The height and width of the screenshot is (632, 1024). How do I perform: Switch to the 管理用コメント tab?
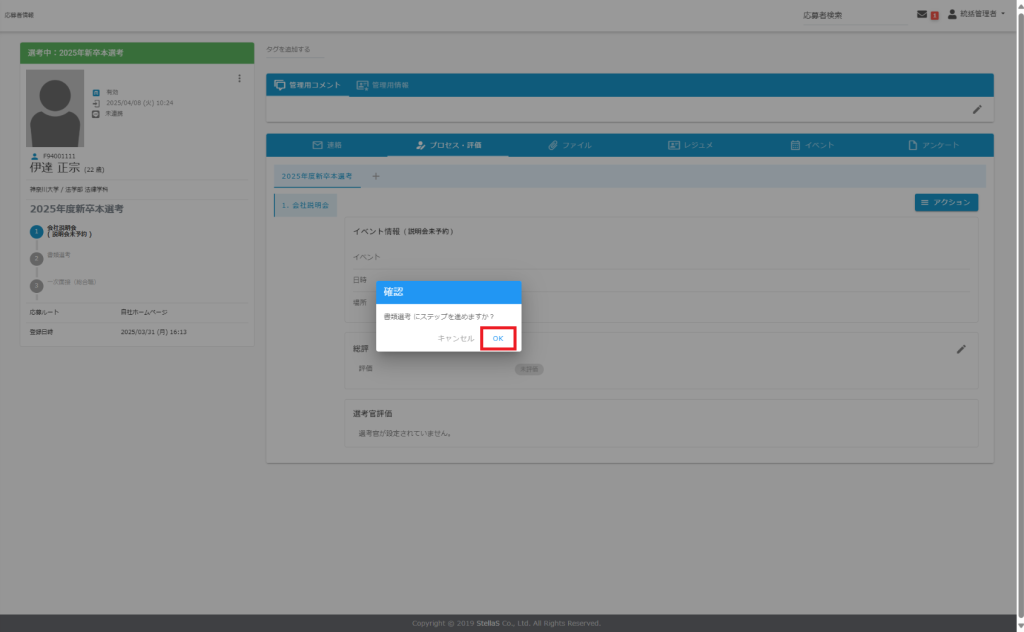tap(308, 85)
